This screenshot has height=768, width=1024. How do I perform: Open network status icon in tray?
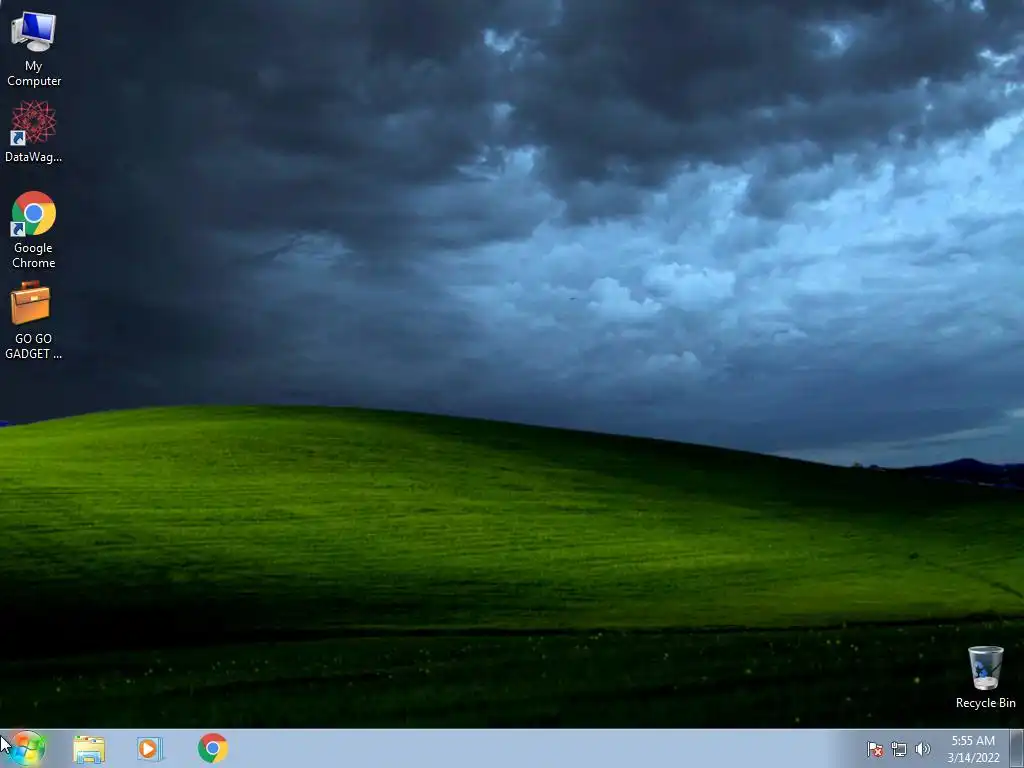[899, 749]
